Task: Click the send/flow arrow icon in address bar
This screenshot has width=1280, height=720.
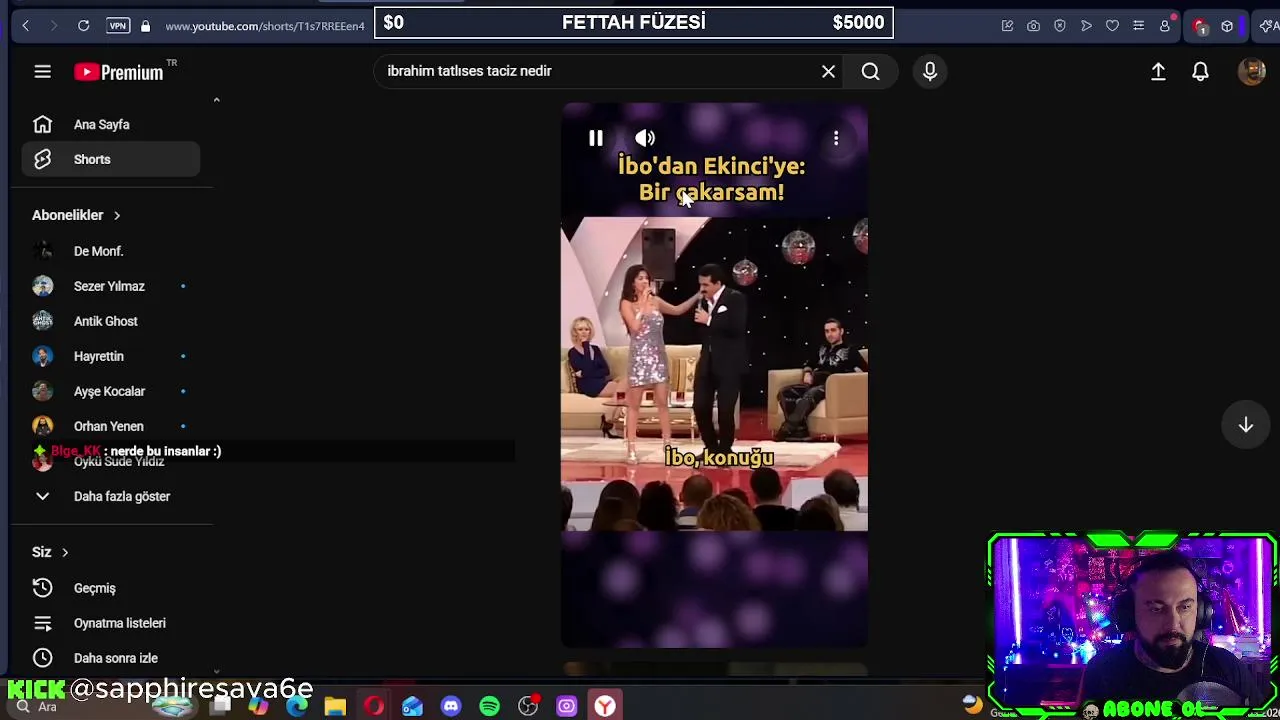Action: point(1086,25)
